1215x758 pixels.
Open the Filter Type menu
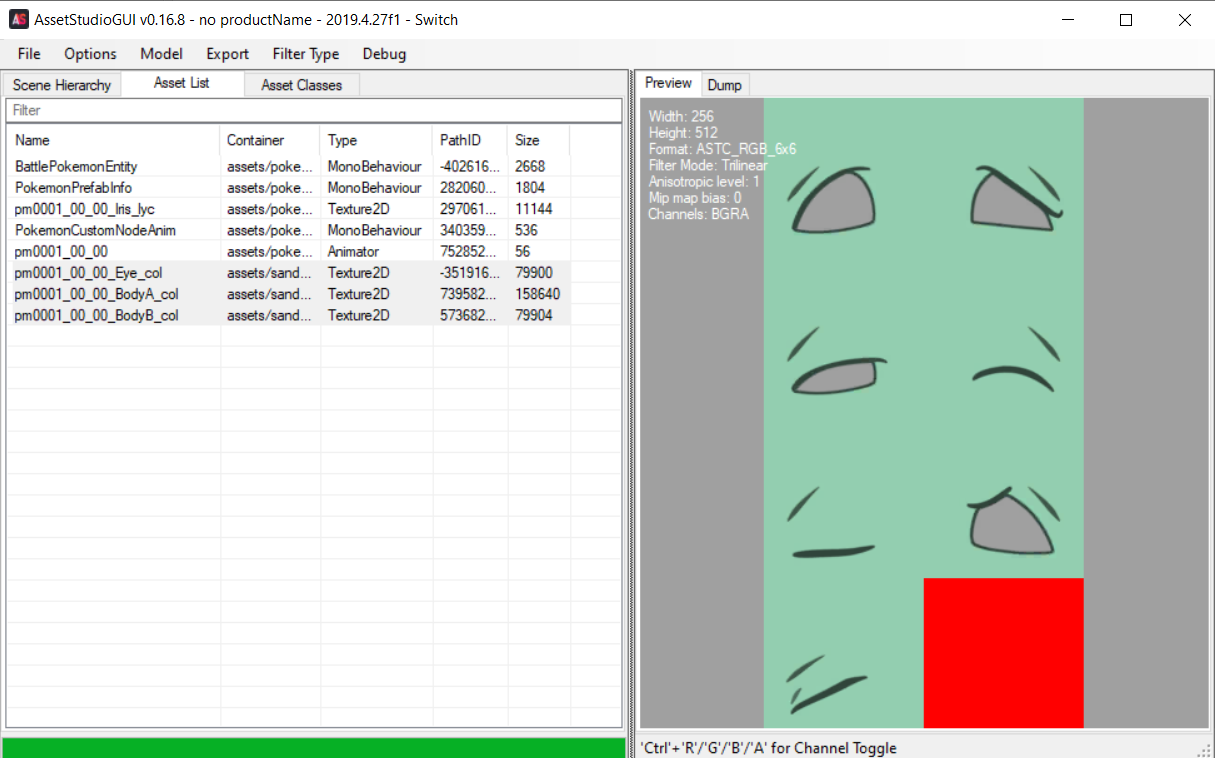[x=306, y=54]
